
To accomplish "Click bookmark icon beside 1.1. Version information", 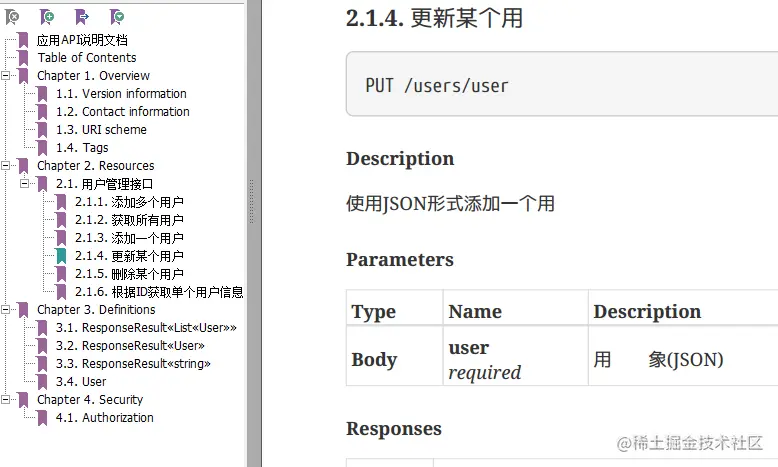I will (42, 94).
